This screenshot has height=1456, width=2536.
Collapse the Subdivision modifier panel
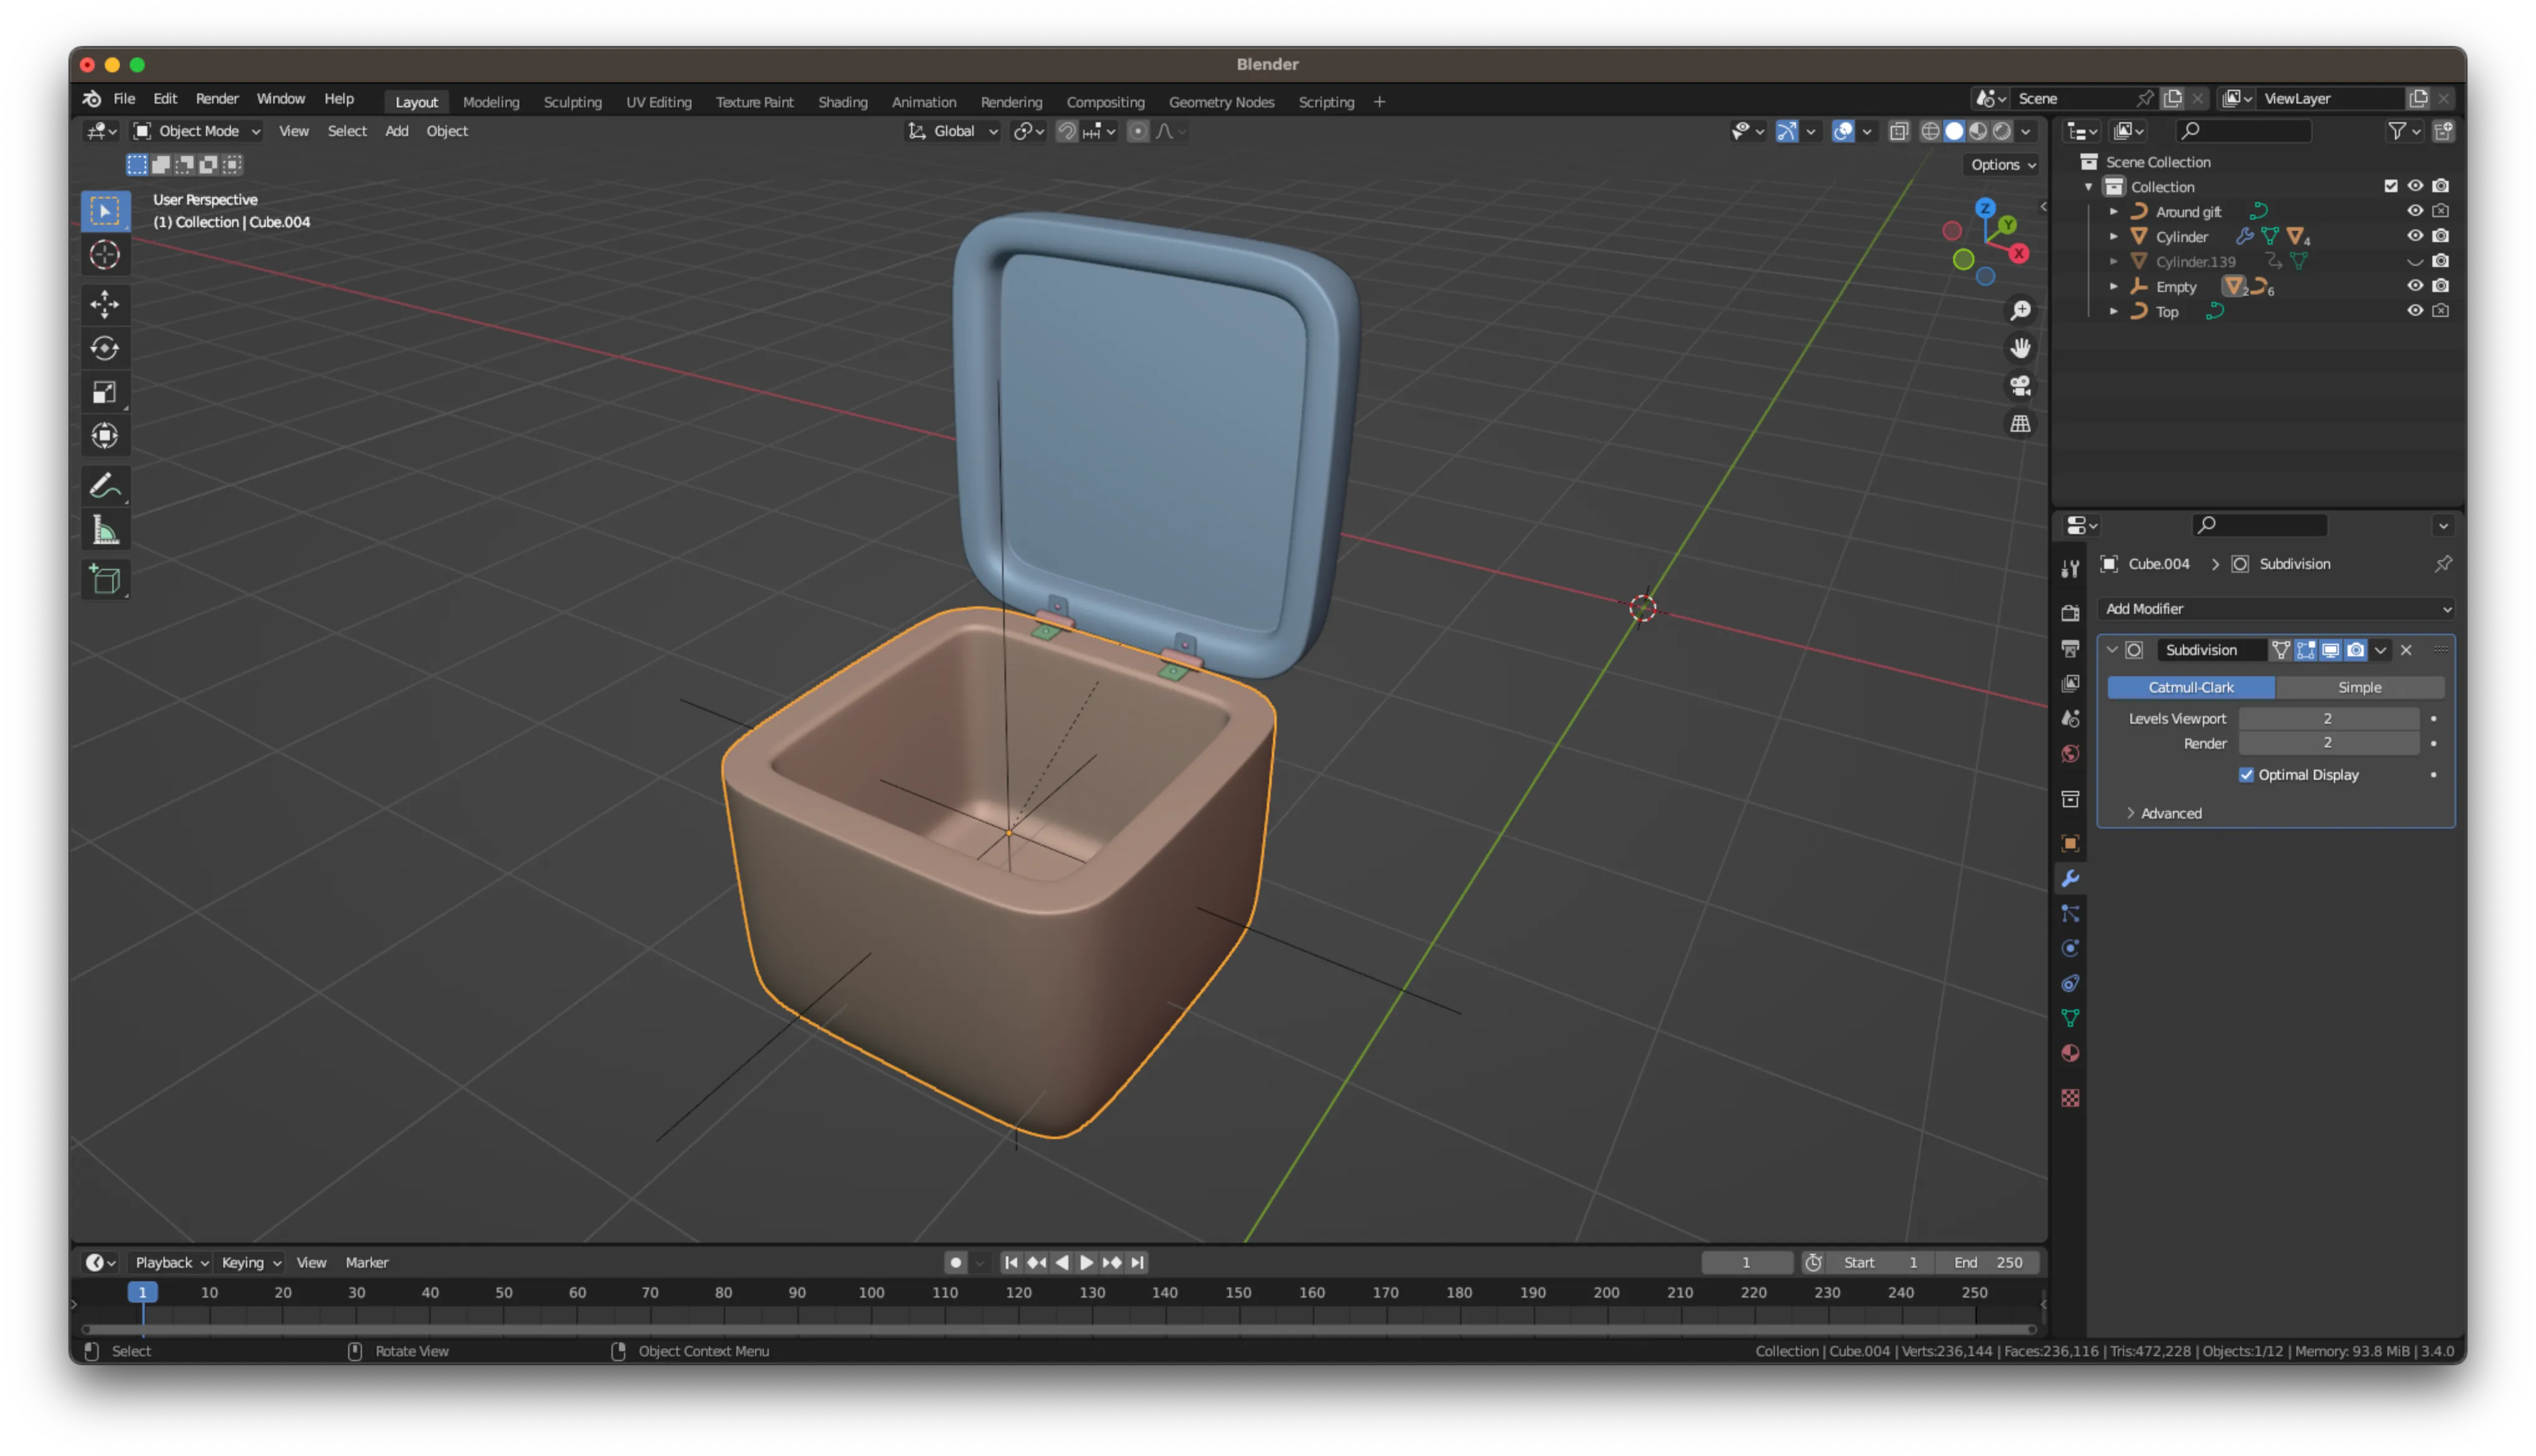[x=2111, y=650]
